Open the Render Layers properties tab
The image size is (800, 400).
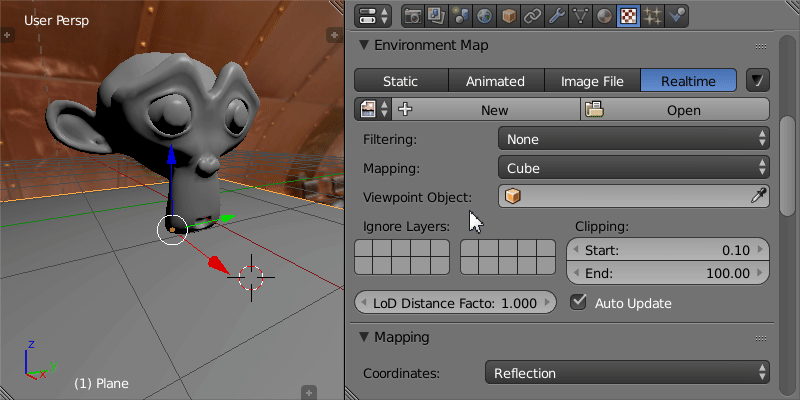[437, 16]
